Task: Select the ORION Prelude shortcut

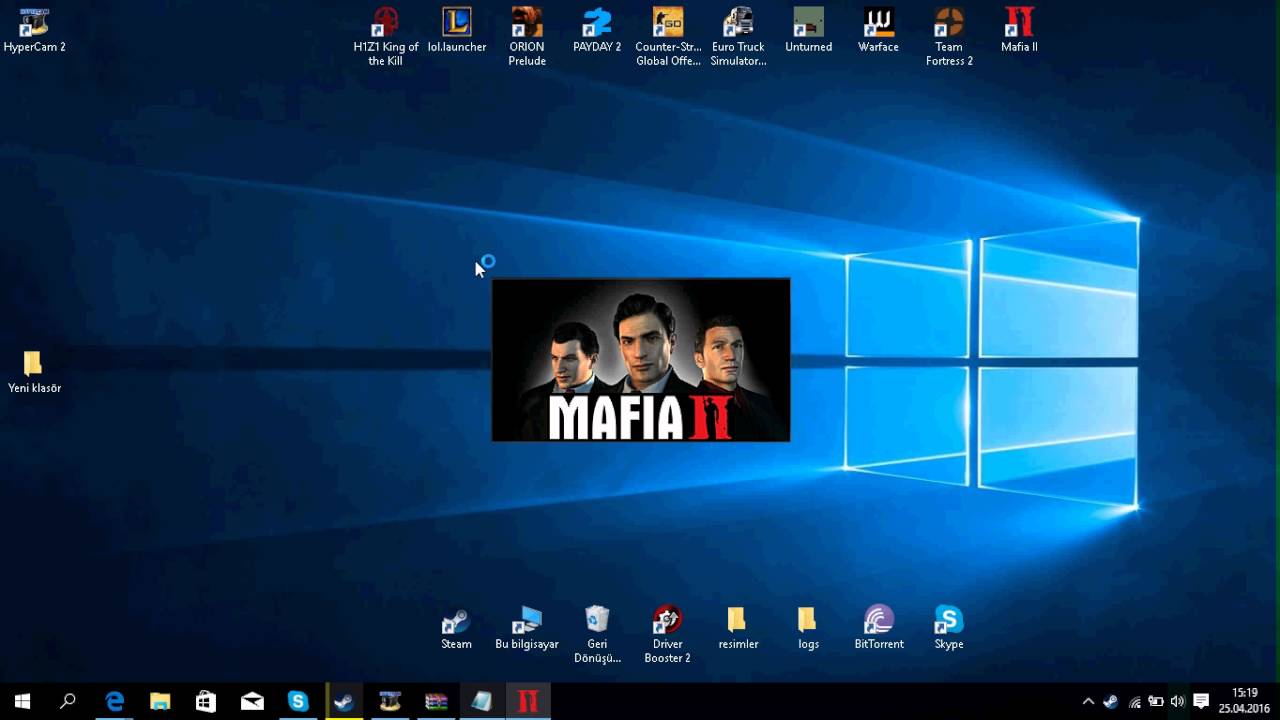Action: pyautogui.click(x=527, y=37)
